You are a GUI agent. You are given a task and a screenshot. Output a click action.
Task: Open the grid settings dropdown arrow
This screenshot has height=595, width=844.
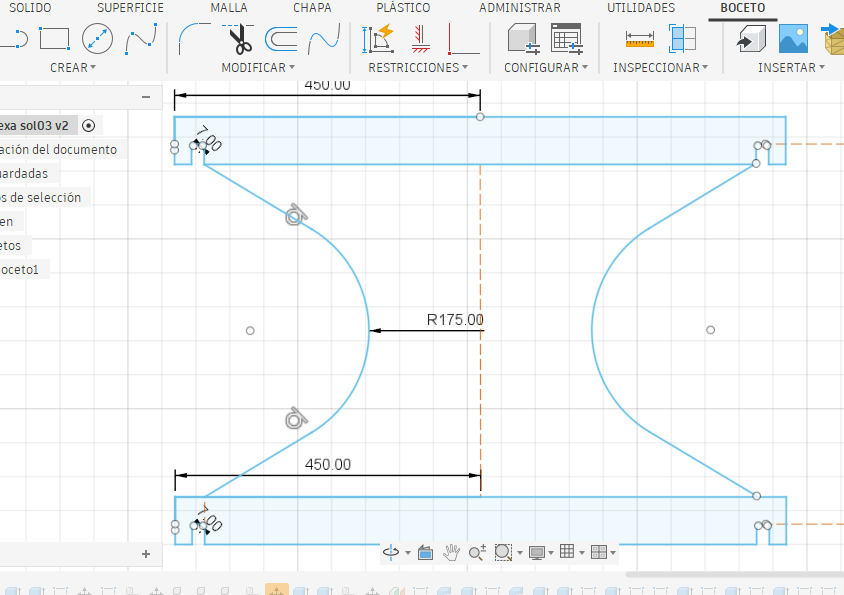point(581,552)
